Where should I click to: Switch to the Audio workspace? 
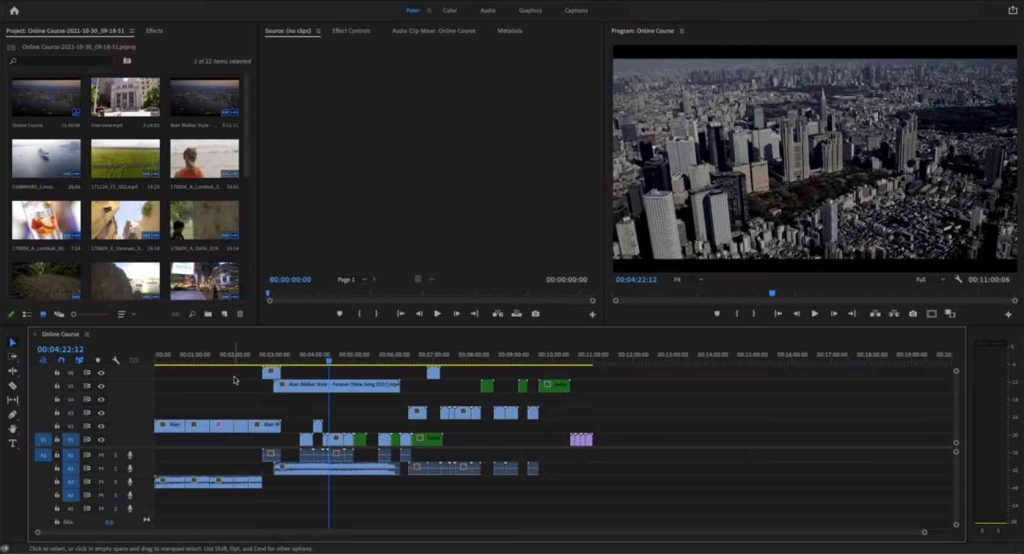[x=488, y=10]
